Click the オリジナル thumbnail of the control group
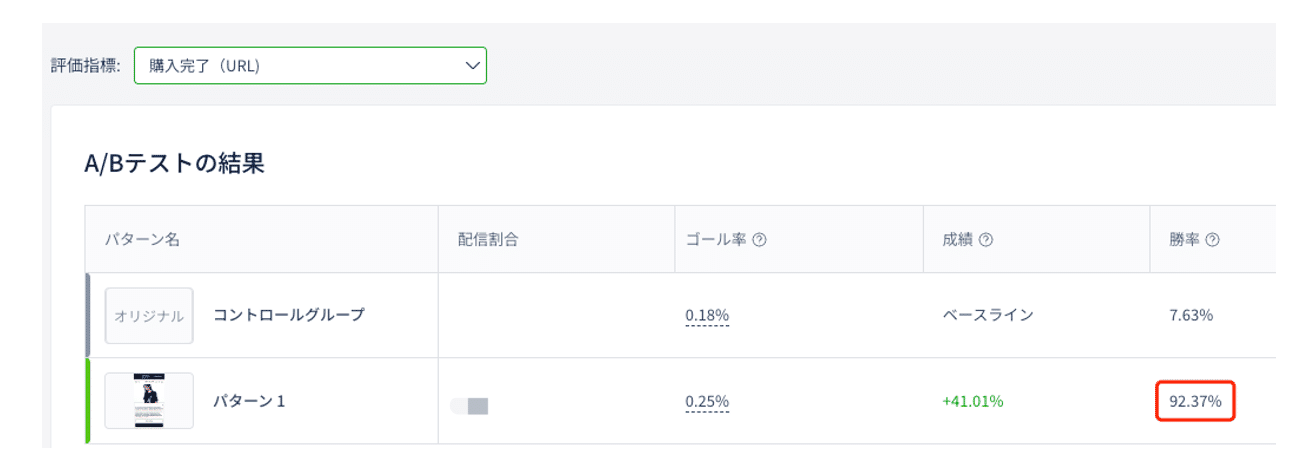 click(x=149, y=316)
